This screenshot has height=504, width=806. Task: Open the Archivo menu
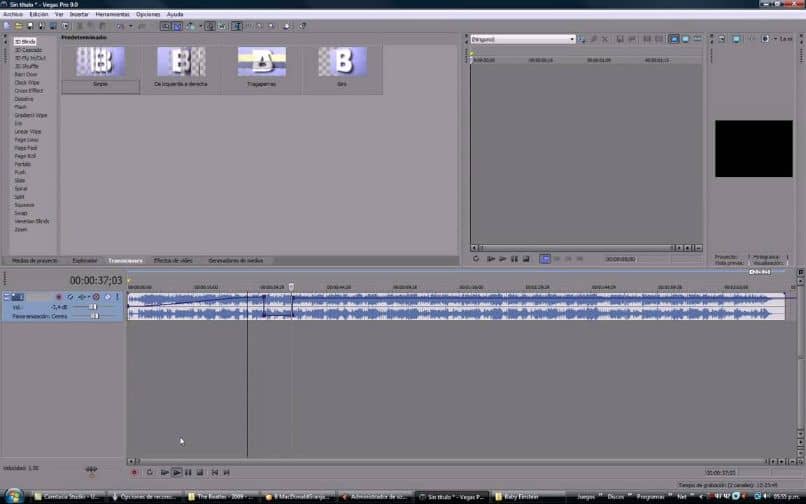point(13,14)
